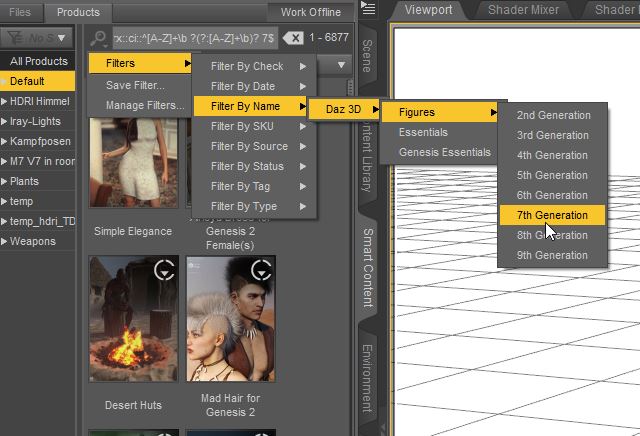This screenshot has height=436, width=640.
Task: Click the search magnifier icon
Action: click(99, 38)
